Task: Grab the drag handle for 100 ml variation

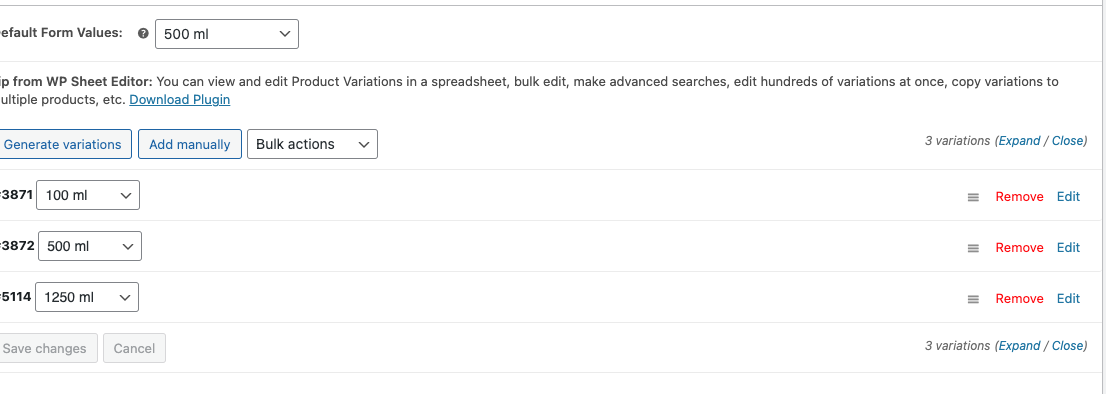Action: [973, 197]
